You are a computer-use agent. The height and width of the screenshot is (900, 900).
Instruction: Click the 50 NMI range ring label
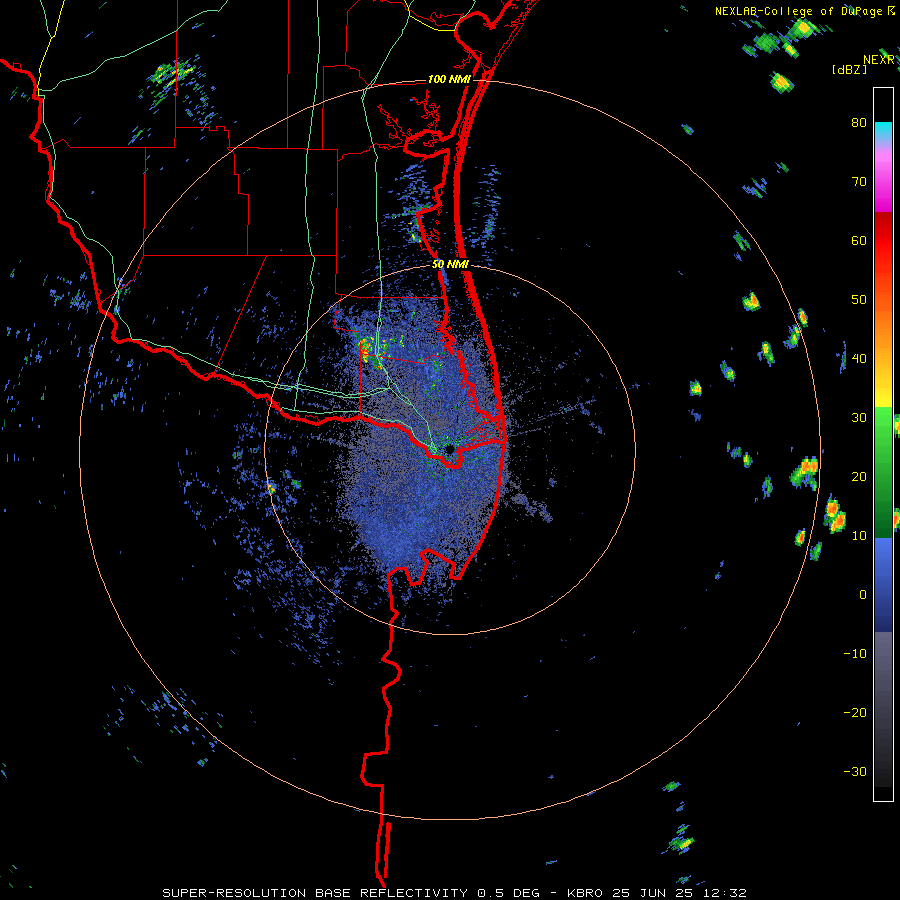[x=450, y=264]
